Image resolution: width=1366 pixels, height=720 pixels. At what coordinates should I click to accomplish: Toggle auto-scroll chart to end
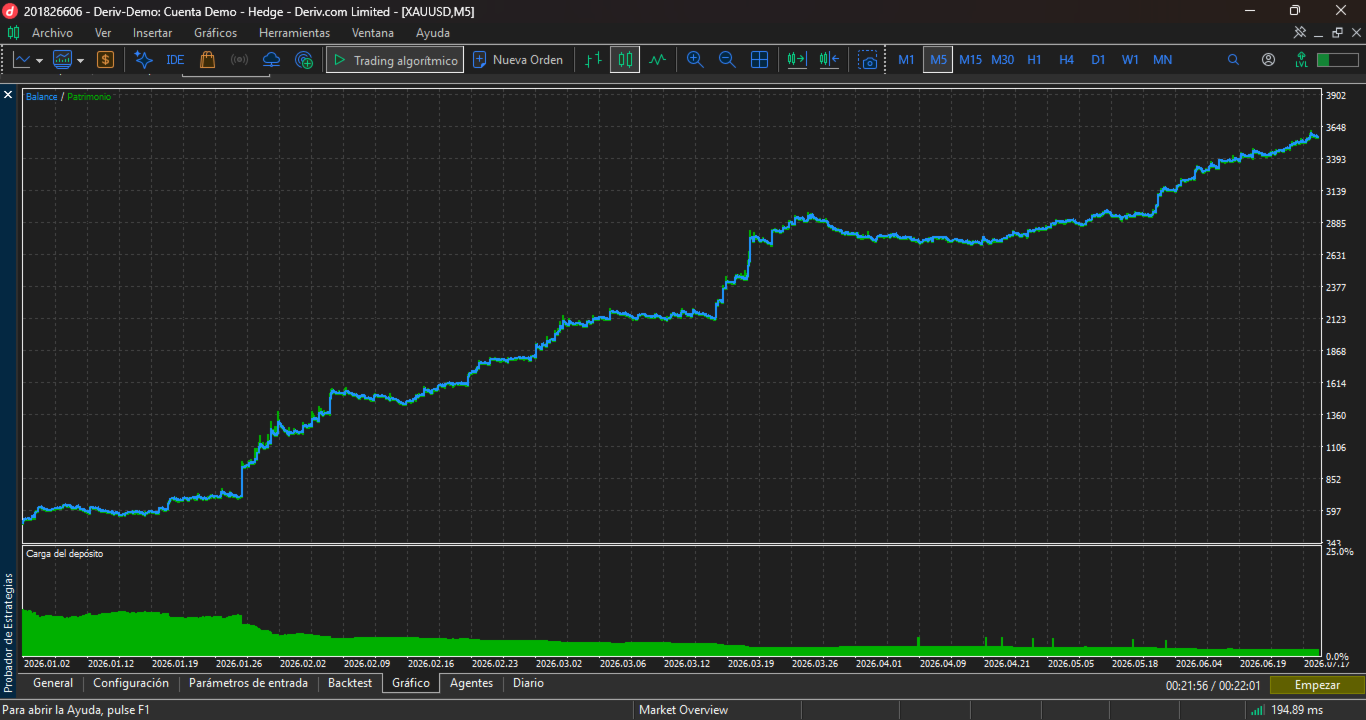[797, 60]
